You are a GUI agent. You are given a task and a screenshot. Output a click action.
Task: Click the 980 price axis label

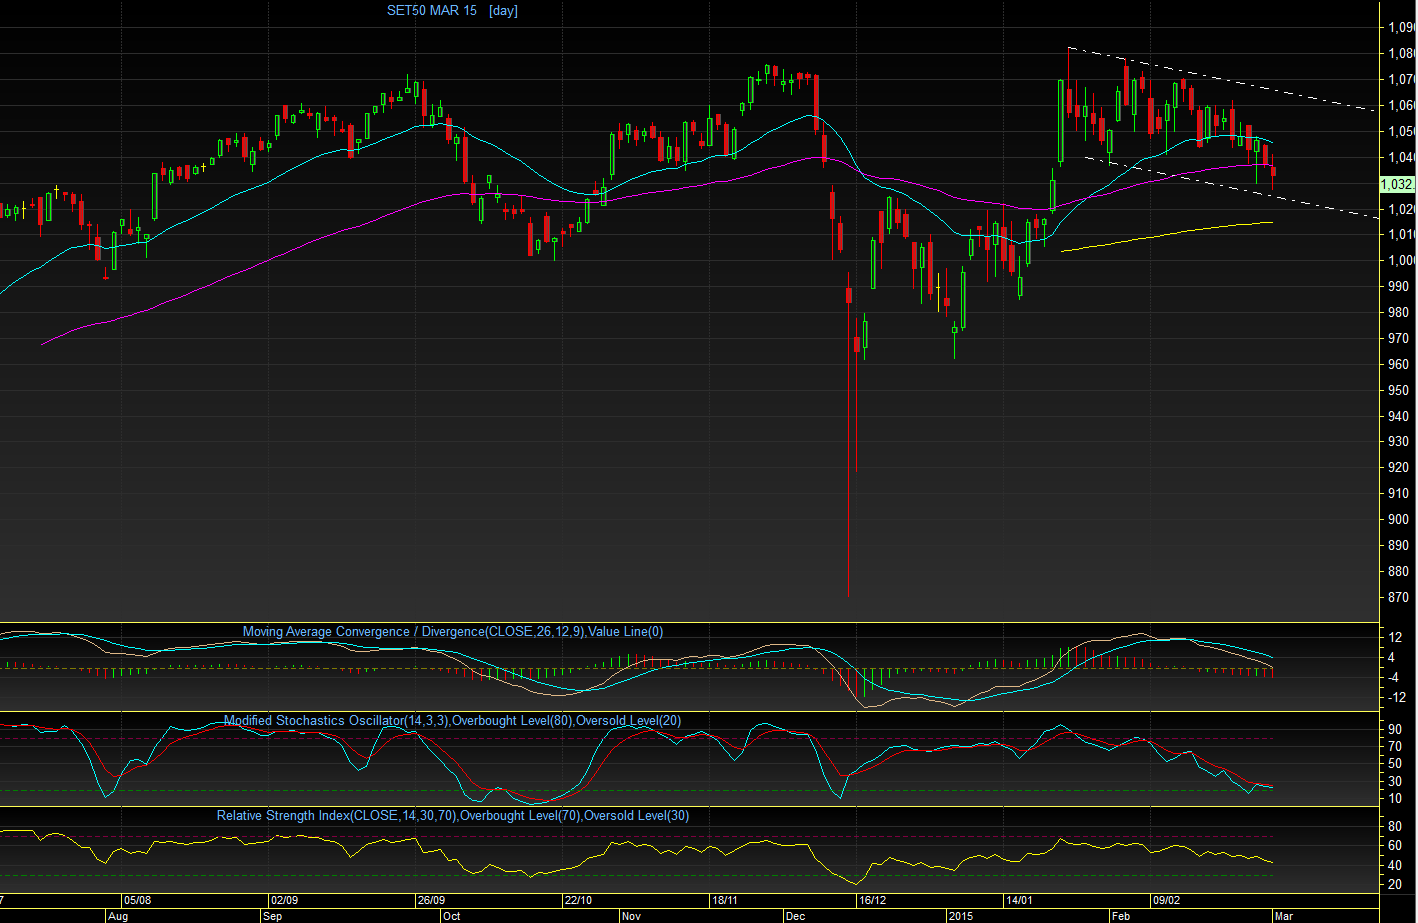click(x=1398, y=313)
